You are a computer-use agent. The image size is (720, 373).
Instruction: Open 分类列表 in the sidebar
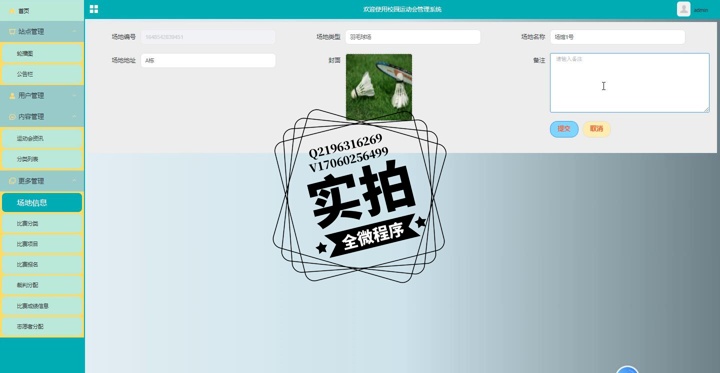pos(42,159)
